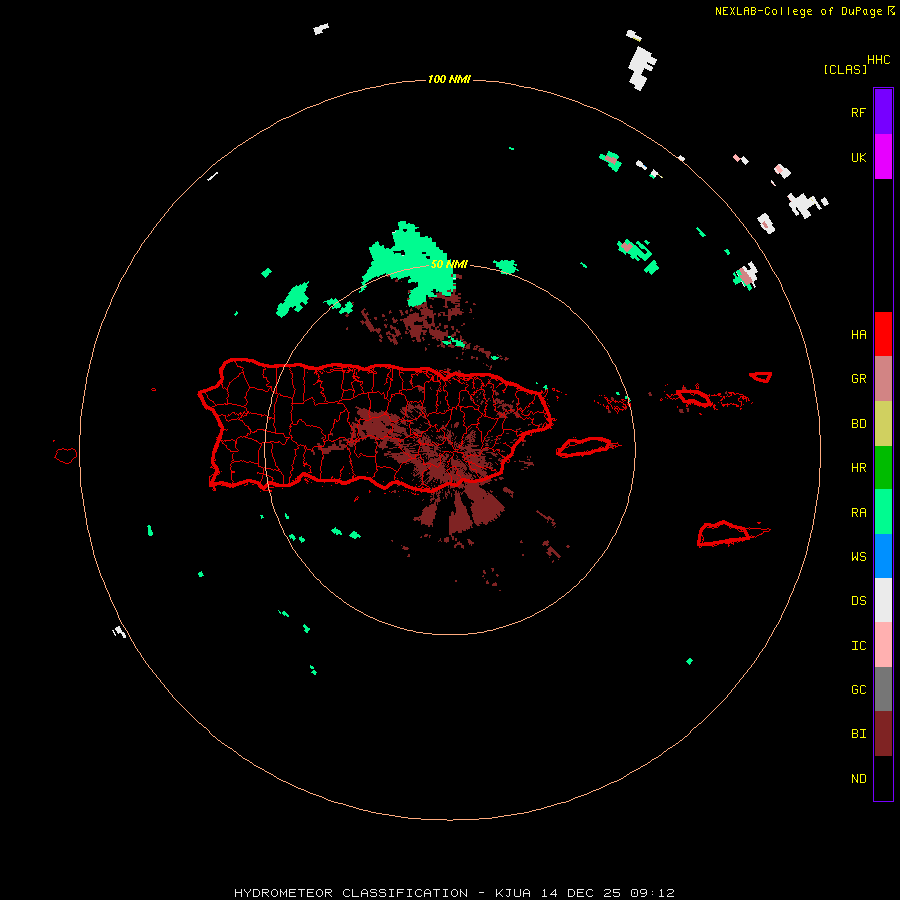This screenshot has height=900, width=900.
Task: Click the St. Croix island outline
Action: tap(732, 533)
